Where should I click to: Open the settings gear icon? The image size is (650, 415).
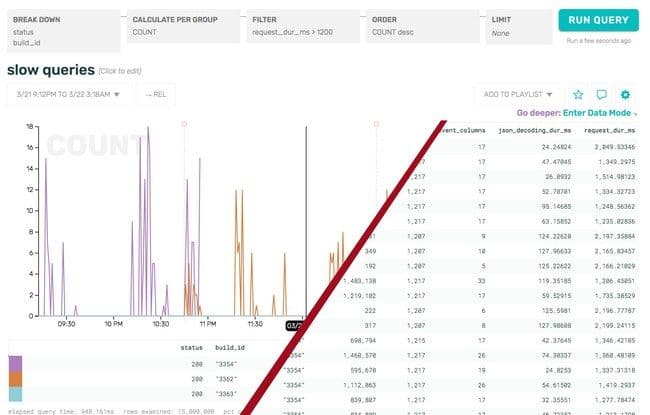click(625, 95)
